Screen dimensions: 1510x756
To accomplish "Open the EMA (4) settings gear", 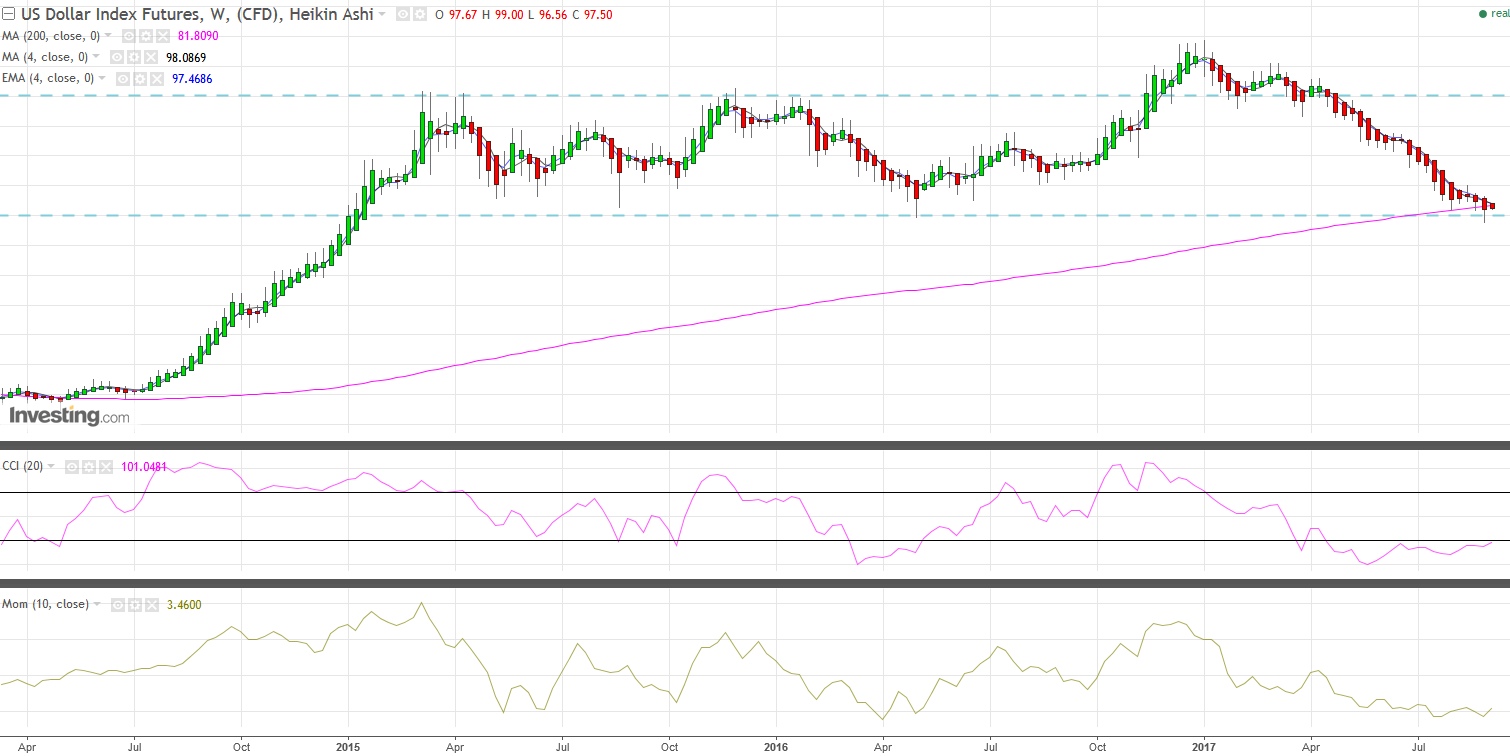I will (x=140, y=77).
